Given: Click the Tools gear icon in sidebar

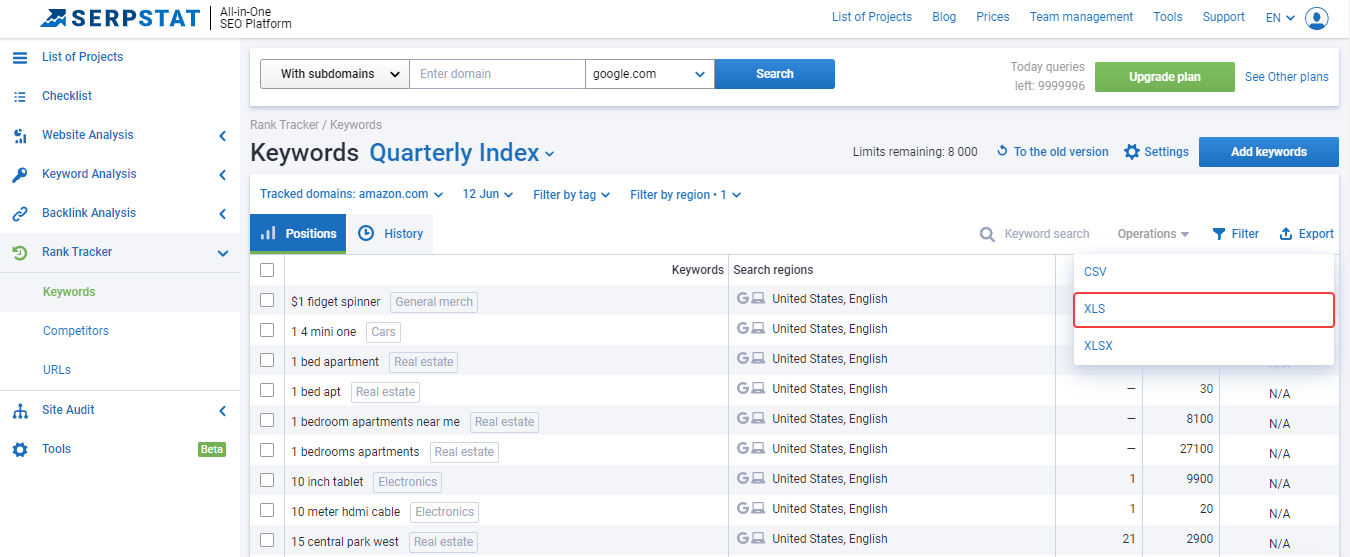Looking at the screenshot, I should coord(20,449).
